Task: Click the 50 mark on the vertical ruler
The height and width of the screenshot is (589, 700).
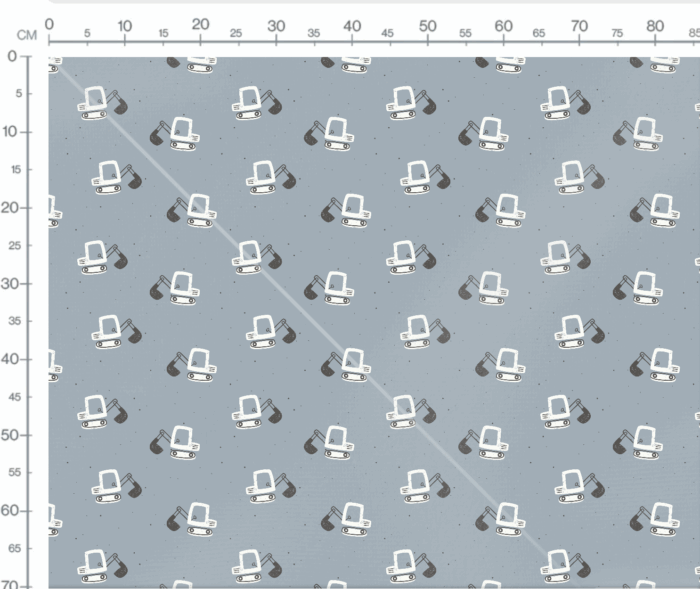Action: tap(10, 435)
